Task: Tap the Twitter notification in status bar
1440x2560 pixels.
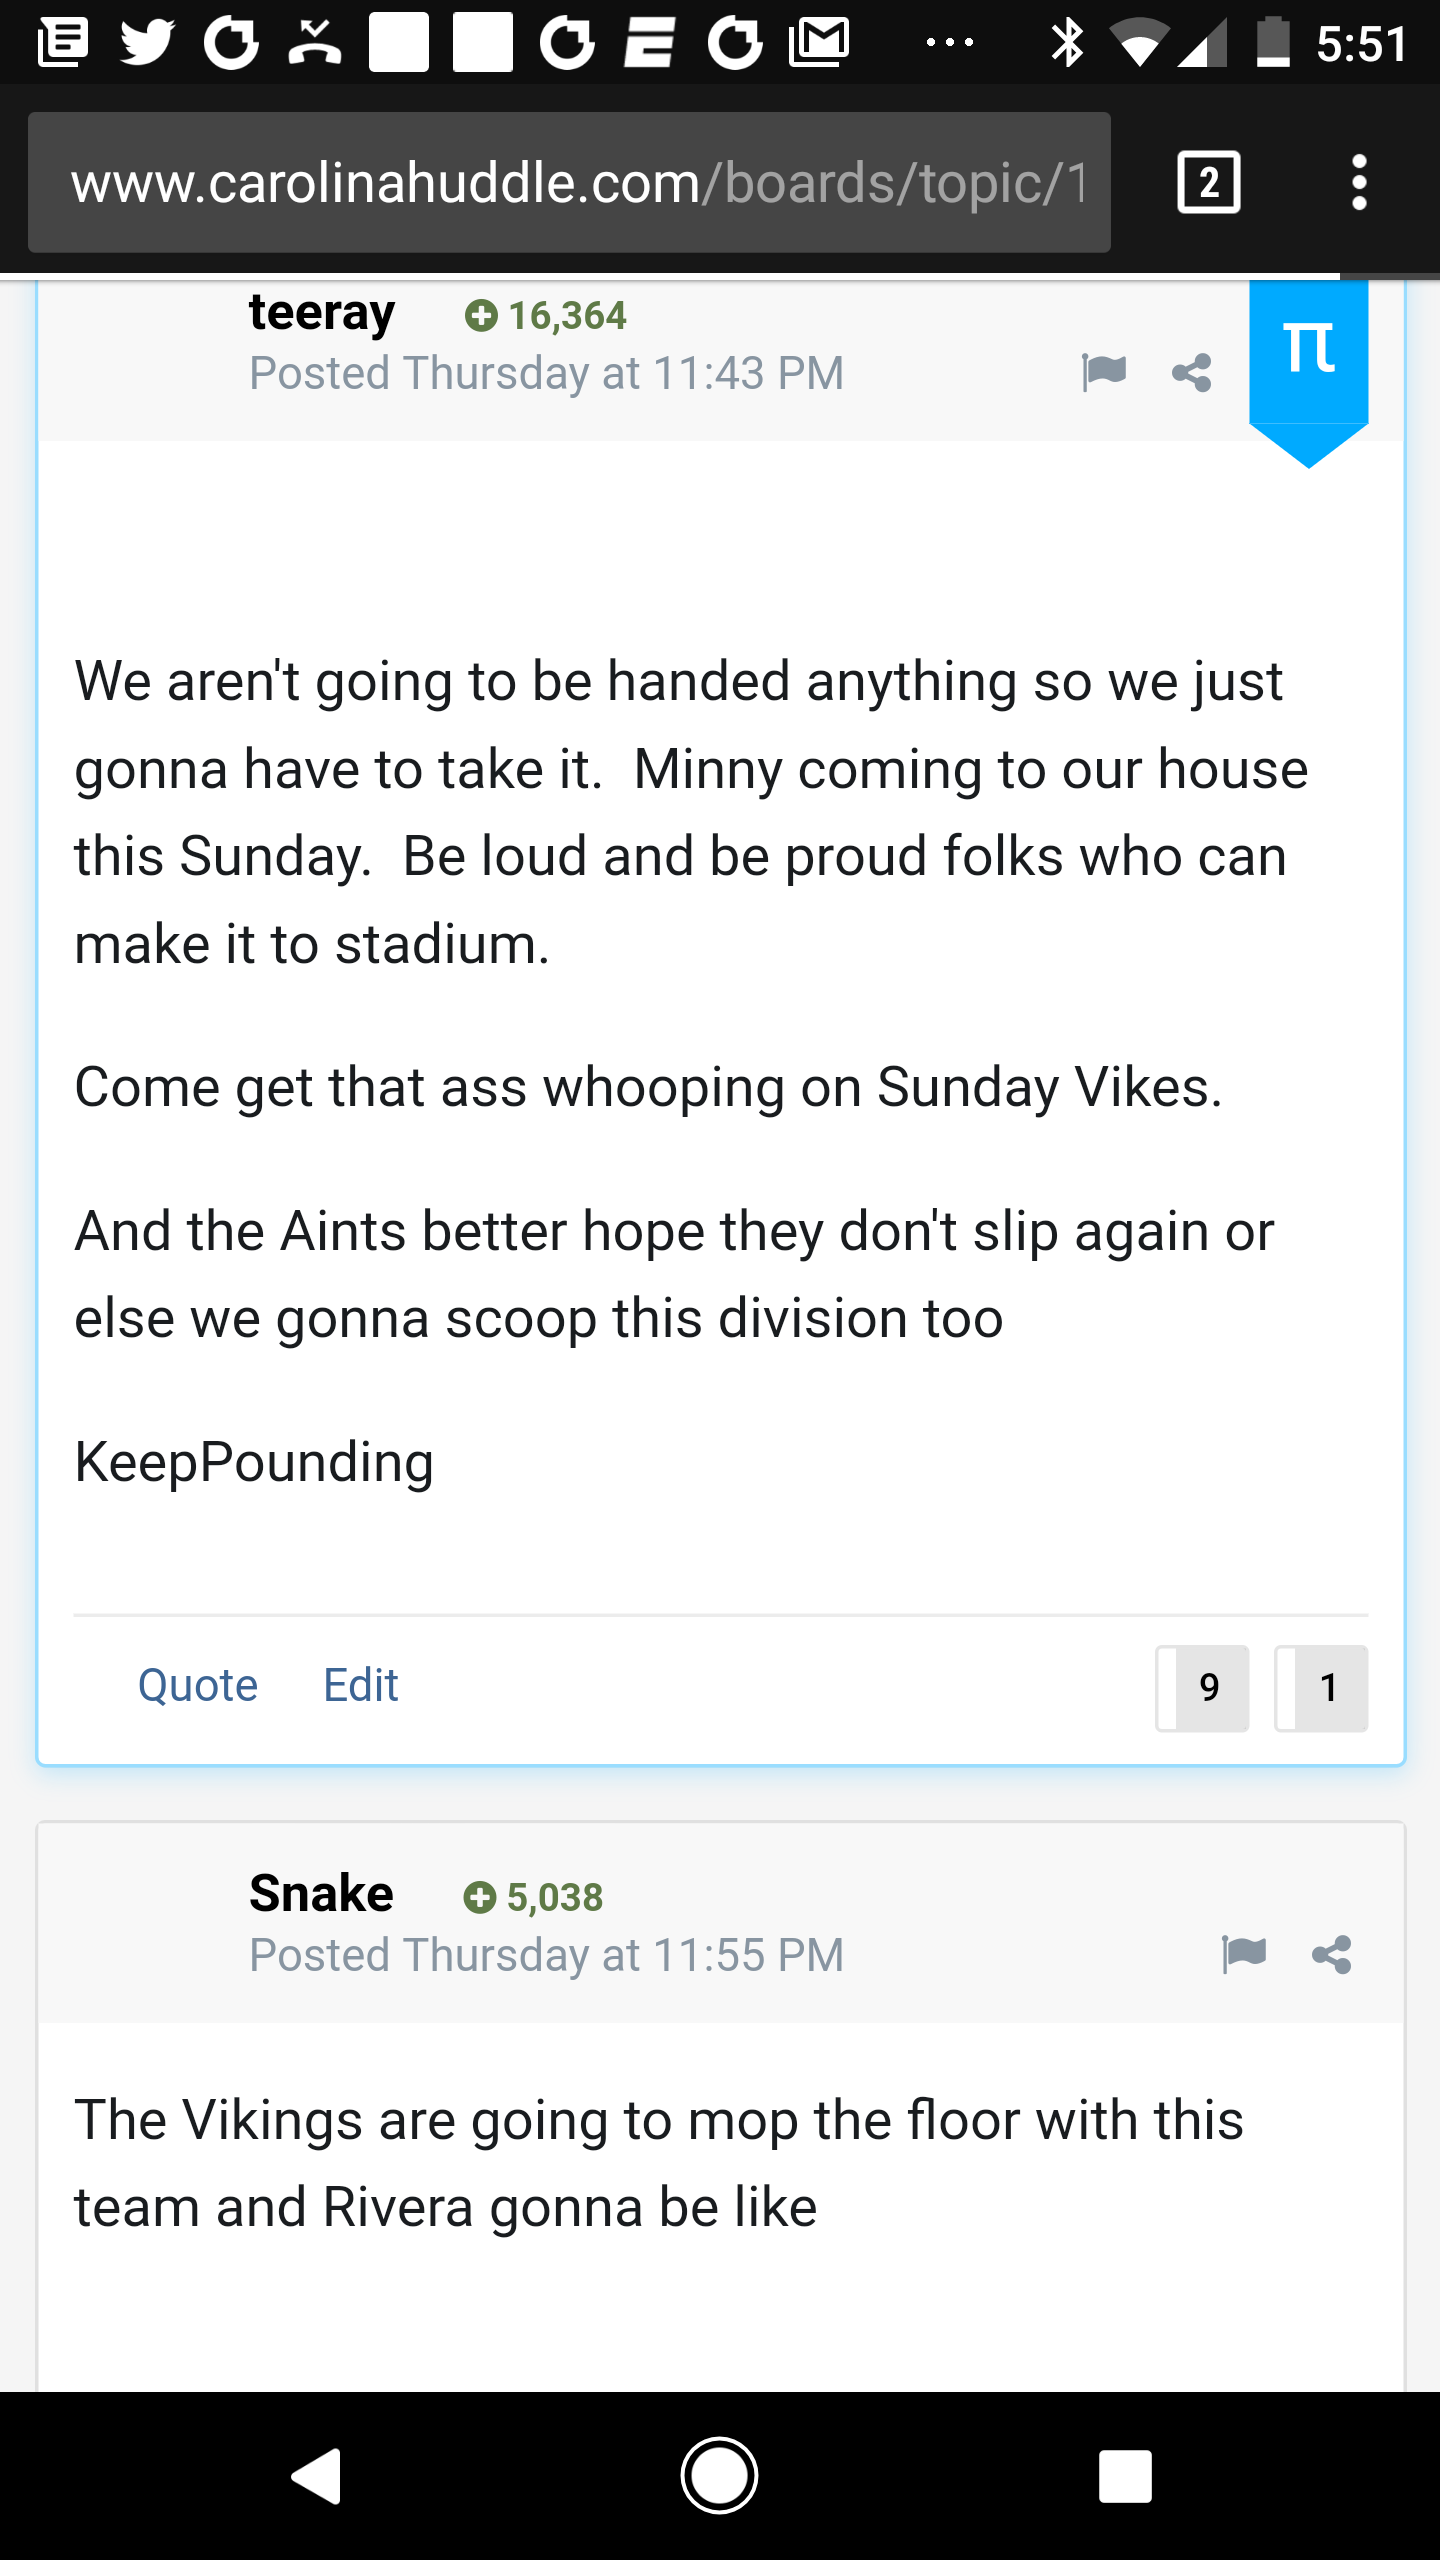Action: click(x=147, y=43)
